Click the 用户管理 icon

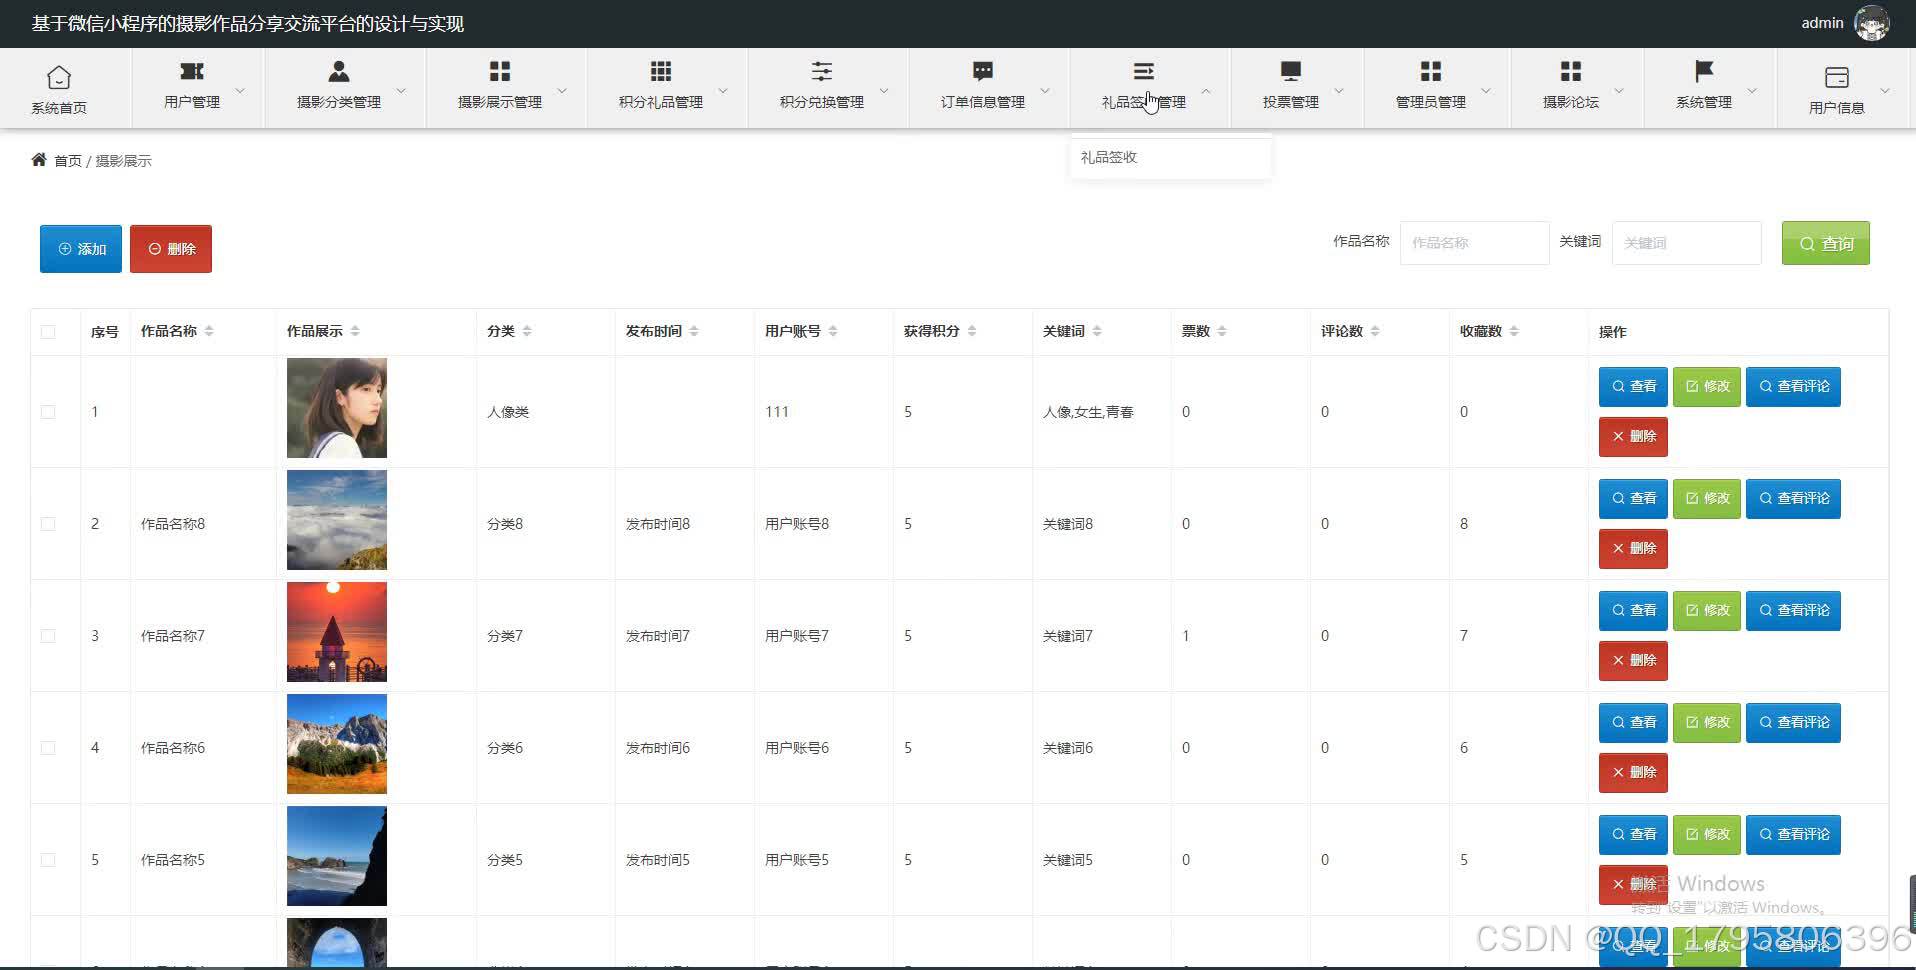[192, 71]
